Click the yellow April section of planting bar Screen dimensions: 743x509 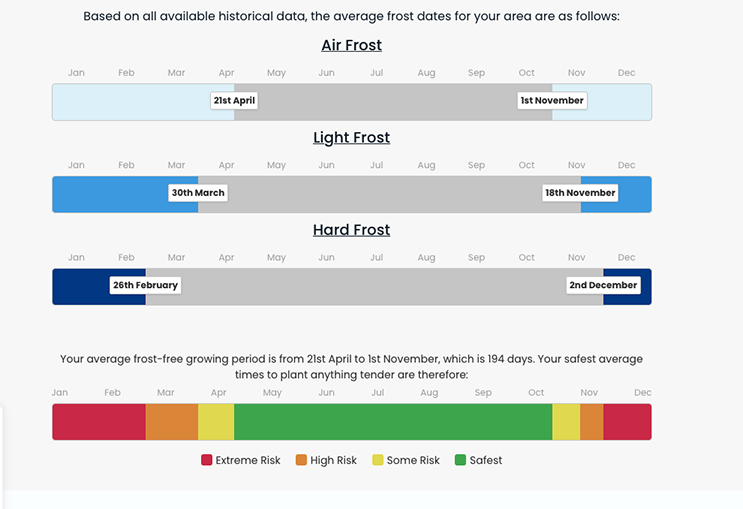point(216,422)
